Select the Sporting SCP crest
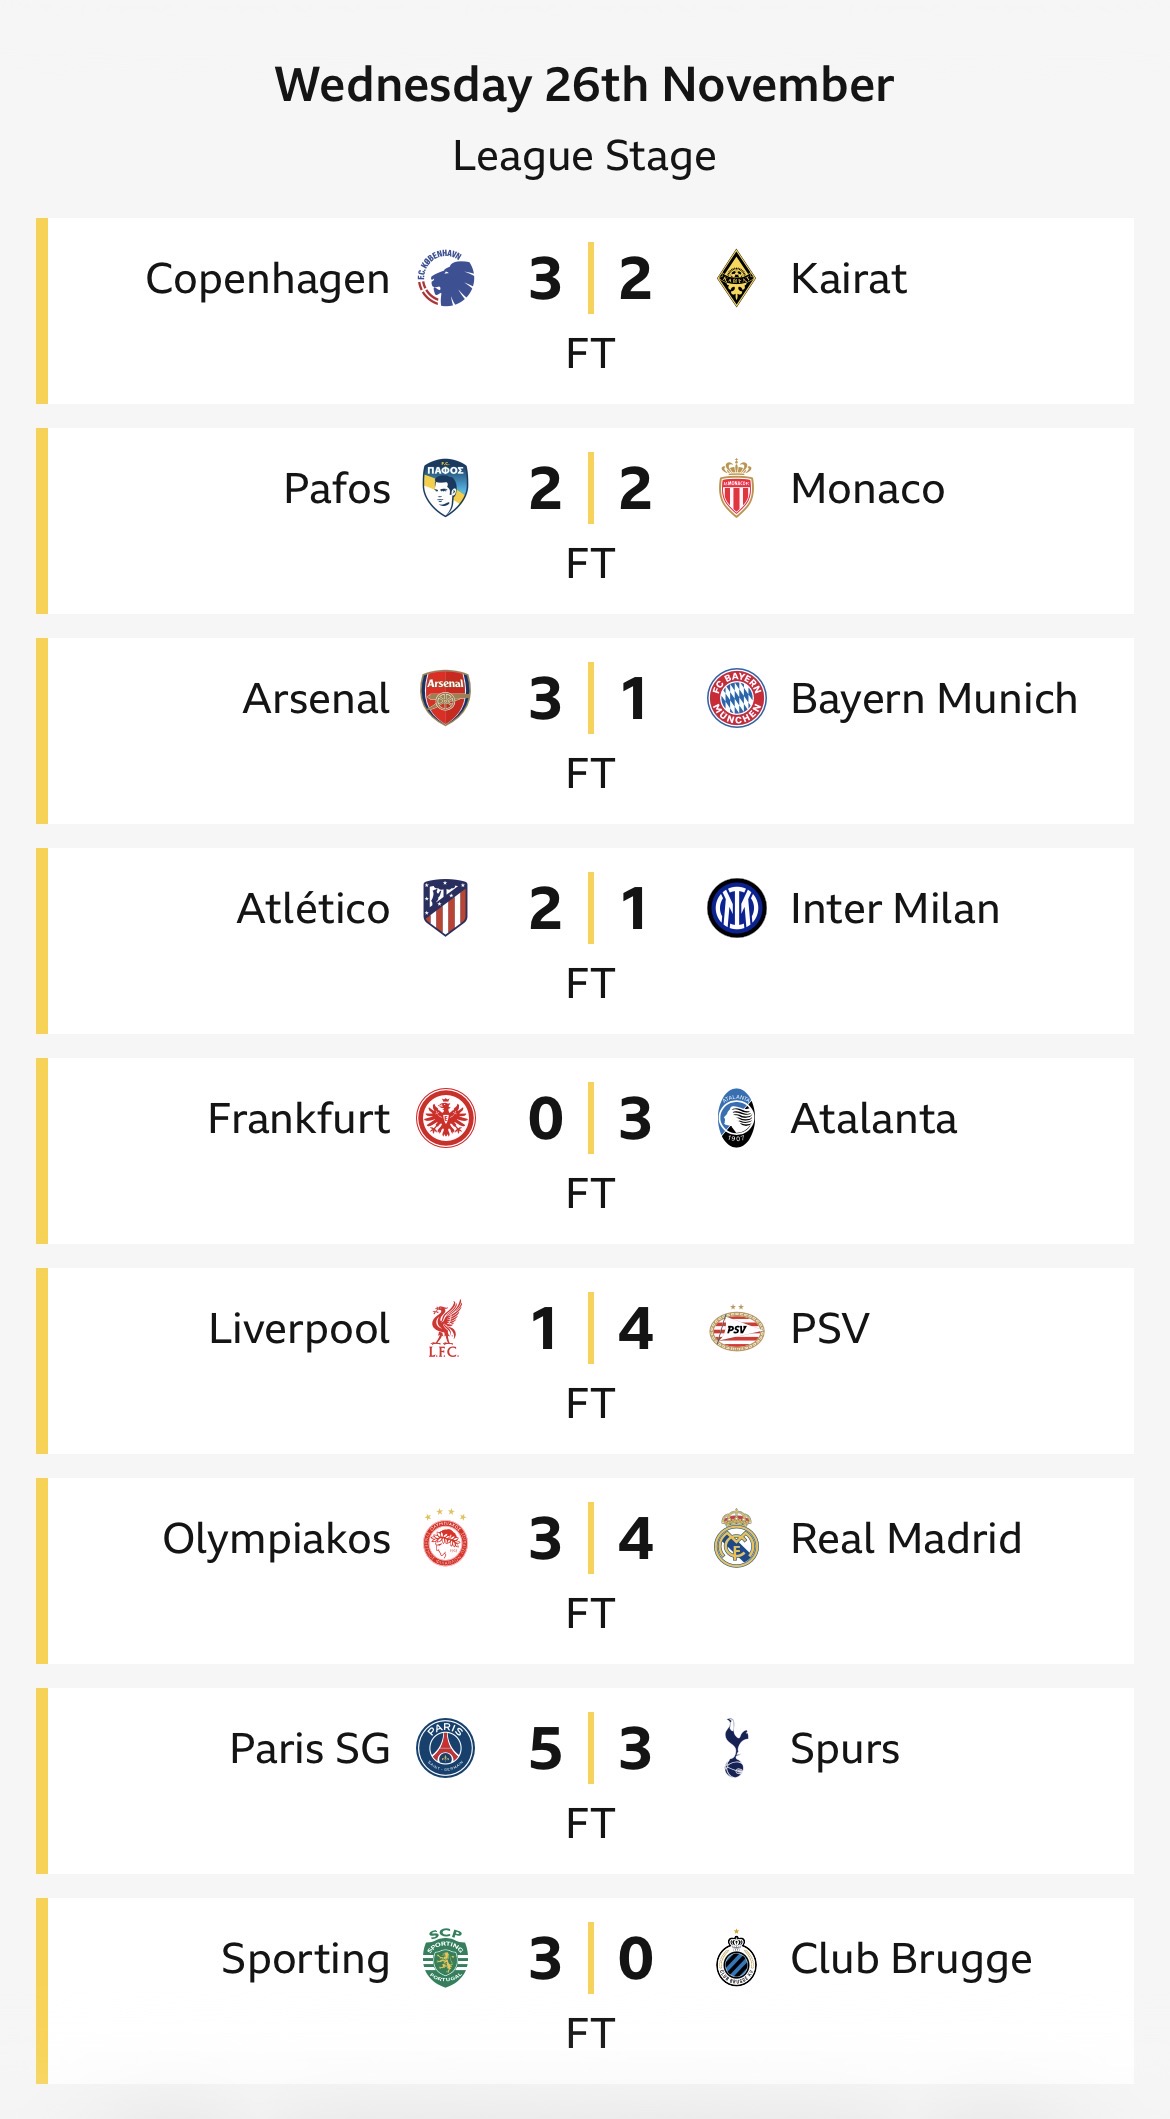 tap(445, 1958)
